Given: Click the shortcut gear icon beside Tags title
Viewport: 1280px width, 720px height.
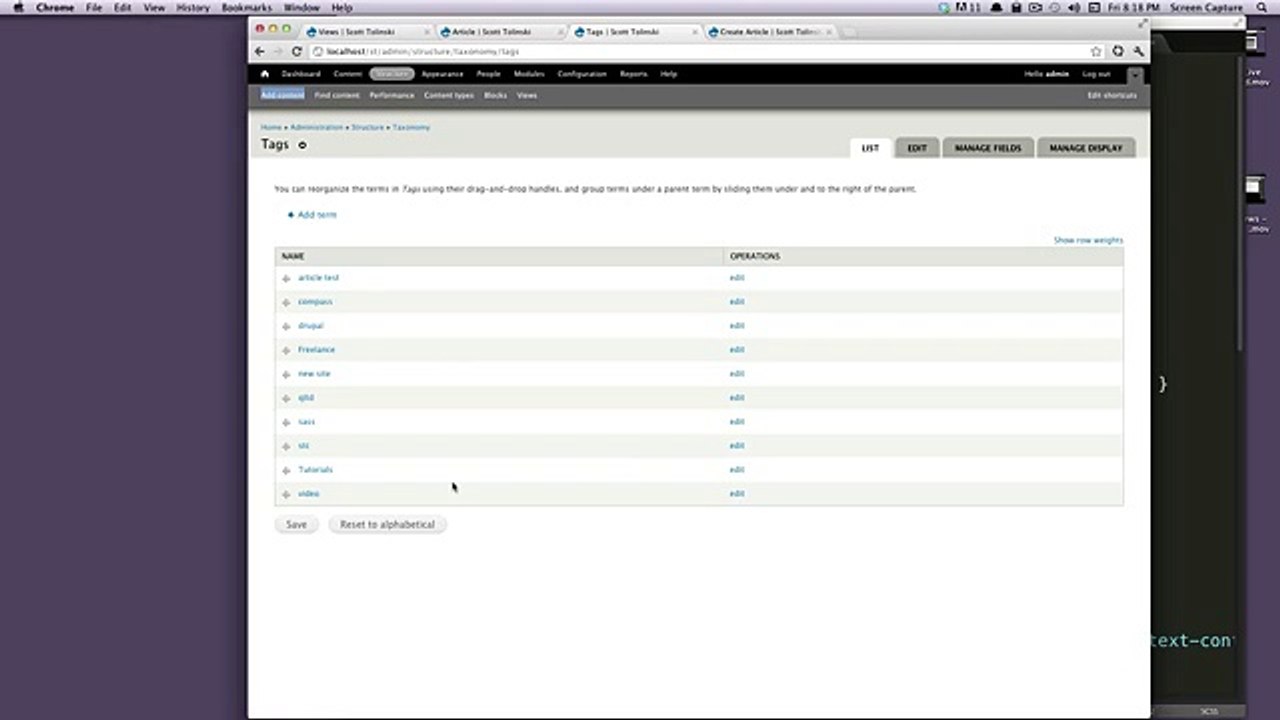Looking at the screenshot, I should click(x=302, y=145).
